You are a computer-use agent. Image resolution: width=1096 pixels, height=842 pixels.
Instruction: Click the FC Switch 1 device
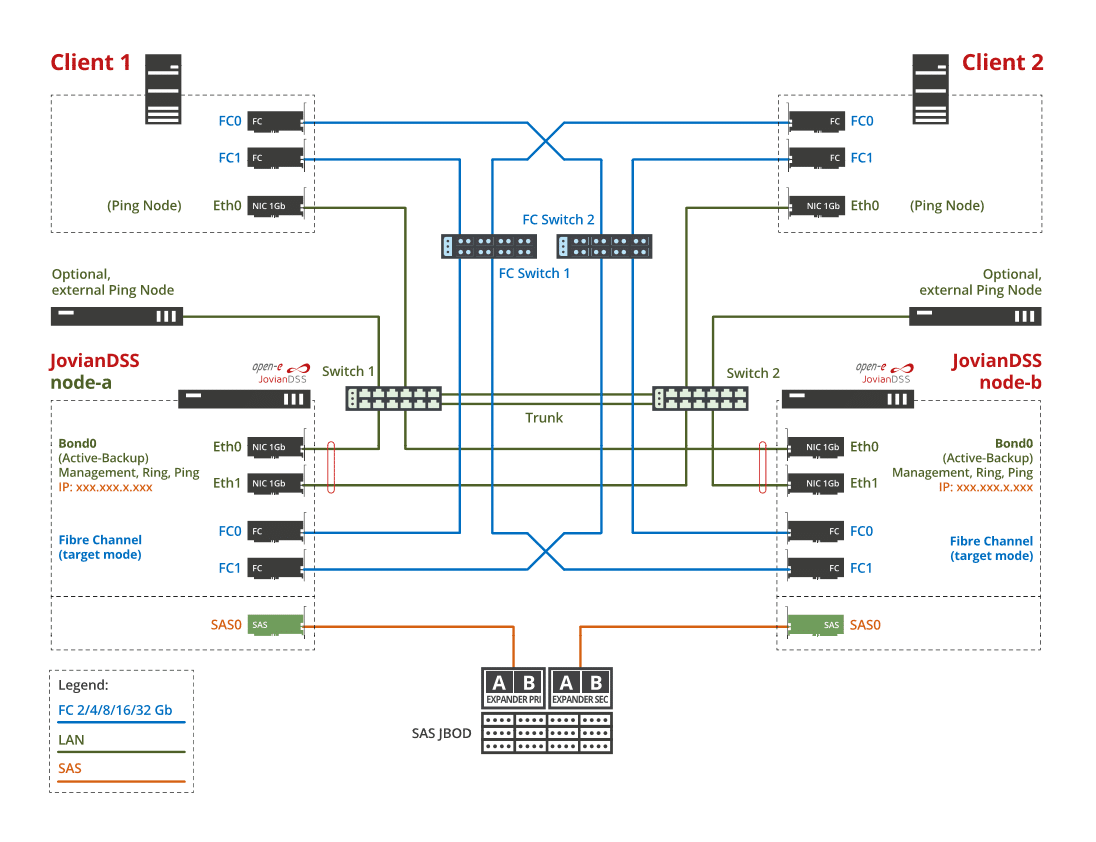[489, 247]
